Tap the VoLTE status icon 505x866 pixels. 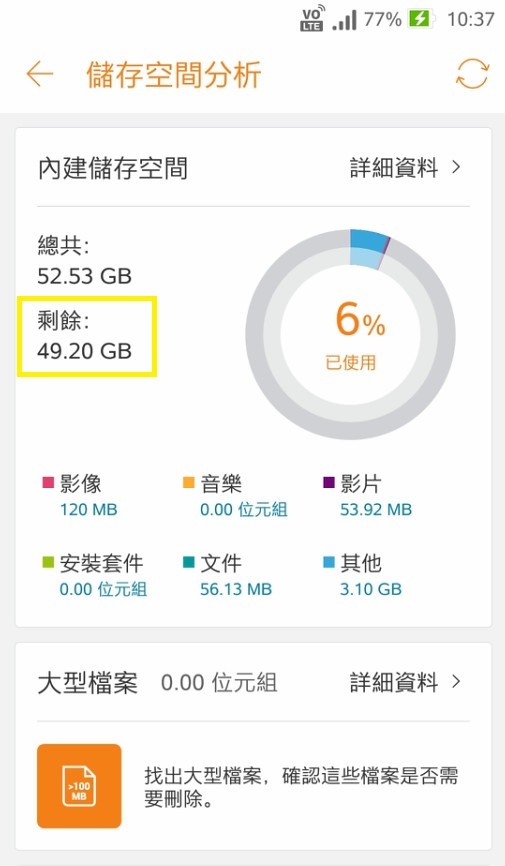[x=312, y=18]
